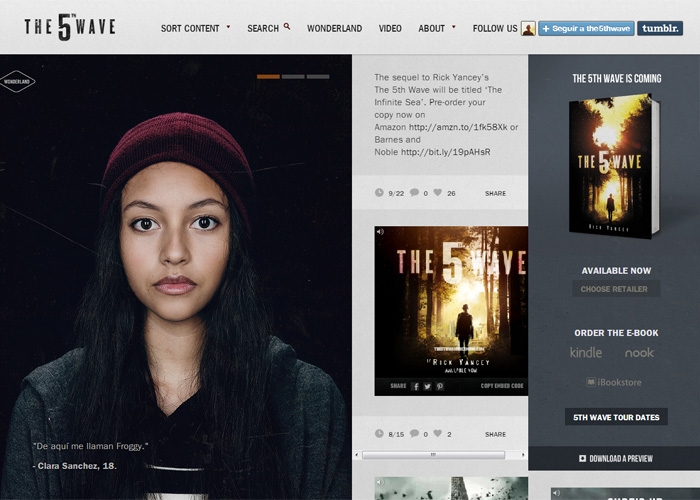Open the amzn.to Amazon link
Screen dimensions: 700x500
[458, 127]
